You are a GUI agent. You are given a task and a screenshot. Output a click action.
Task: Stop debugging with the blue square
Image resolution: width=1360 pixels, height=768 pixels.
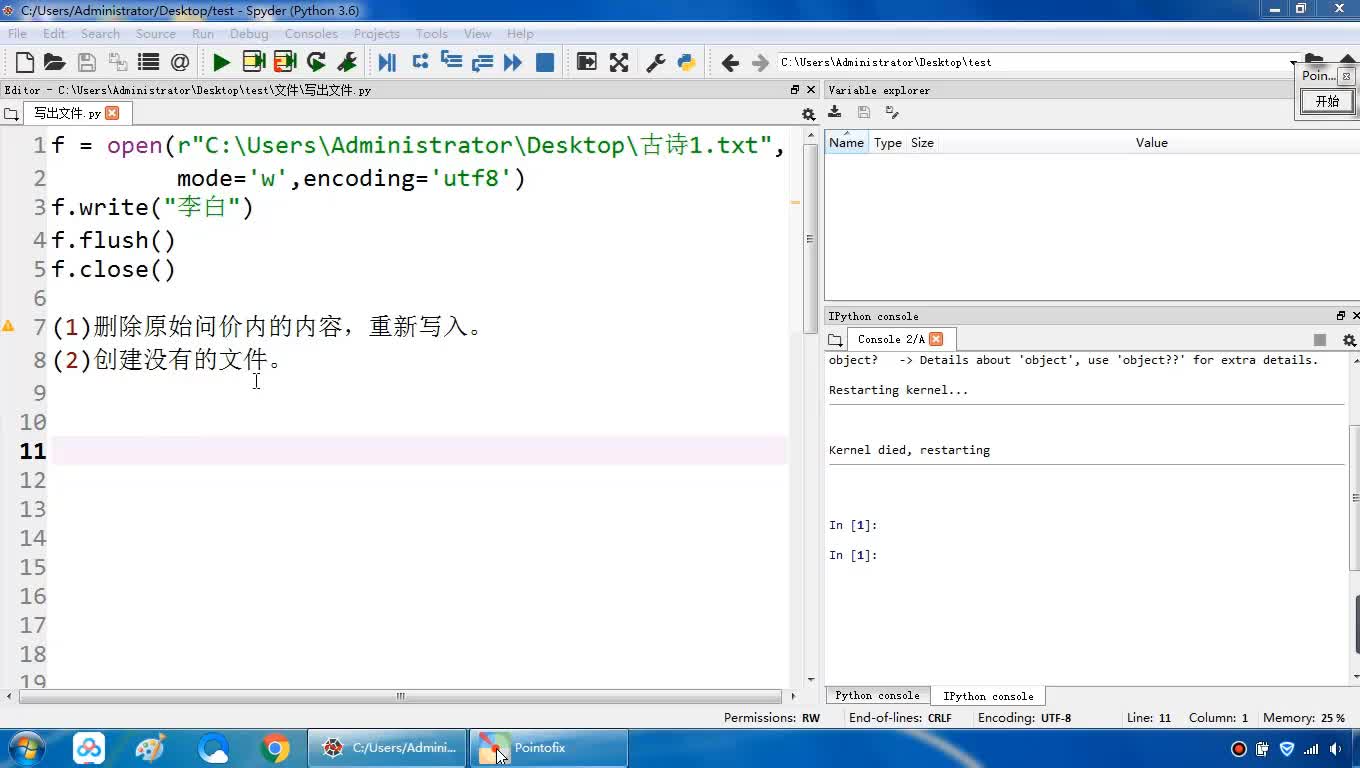coord(545,62)
